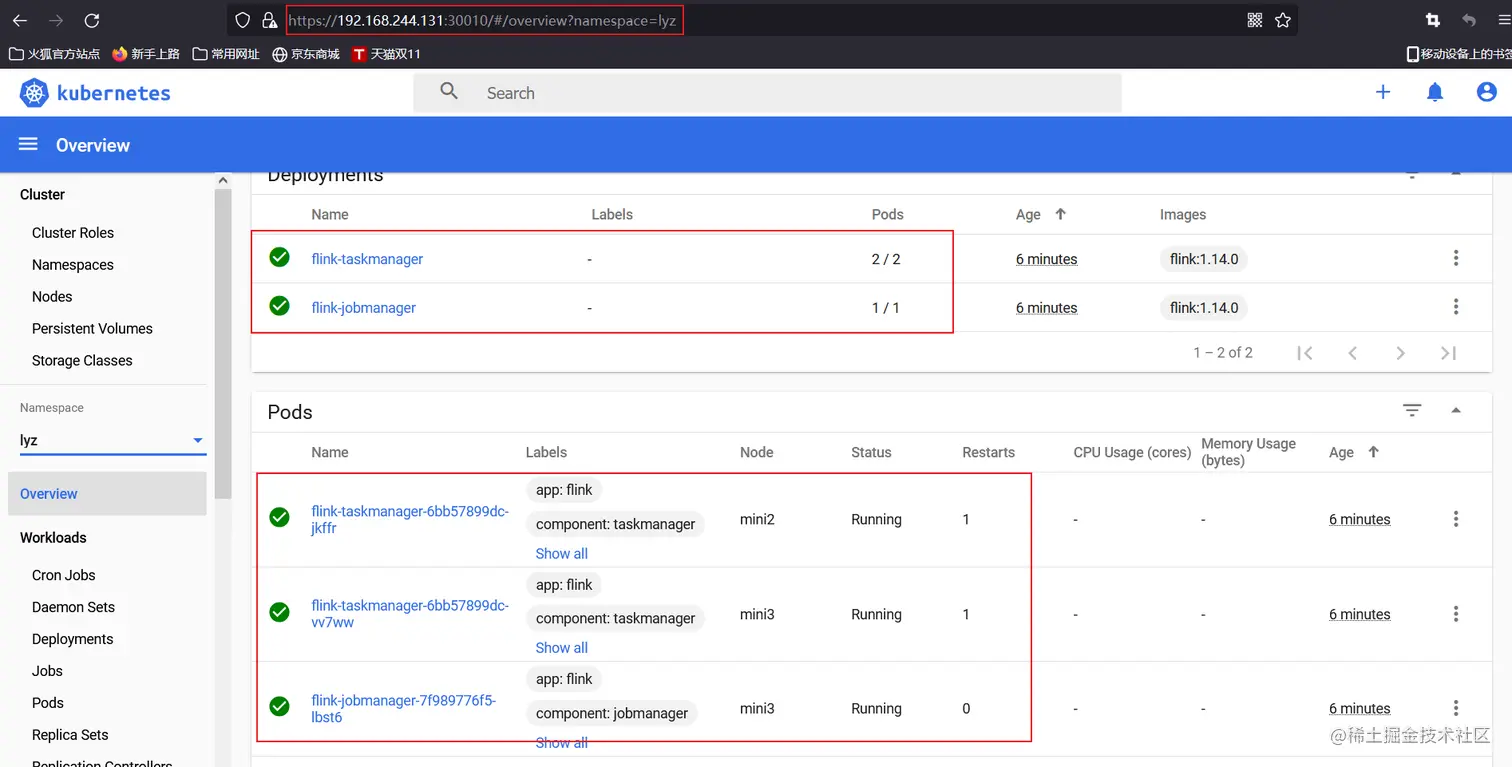1512x767 pixels.
Task: Click the create resource plus icon
Action: (1383, 92)
